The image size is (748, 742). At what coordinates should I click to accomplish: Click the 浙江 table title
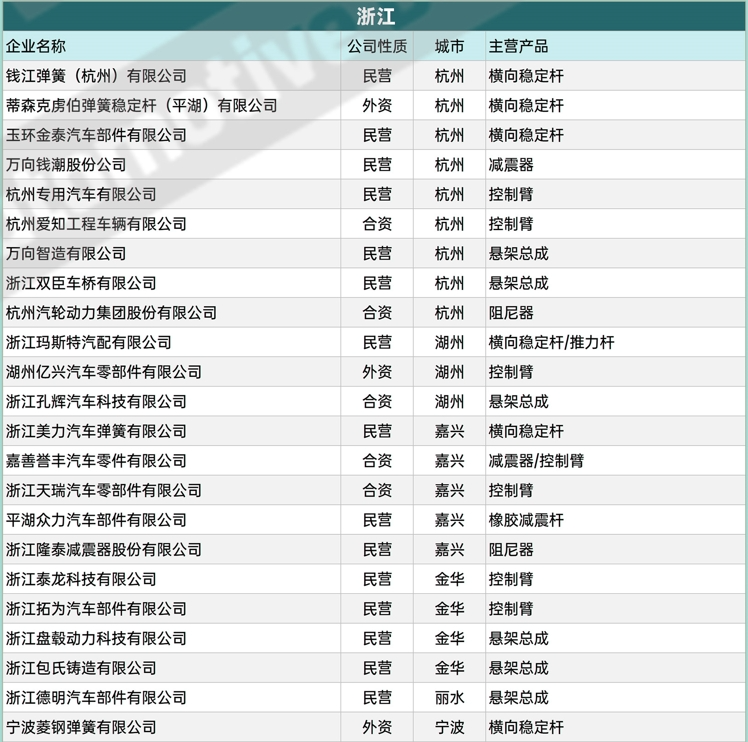(375, 17)
